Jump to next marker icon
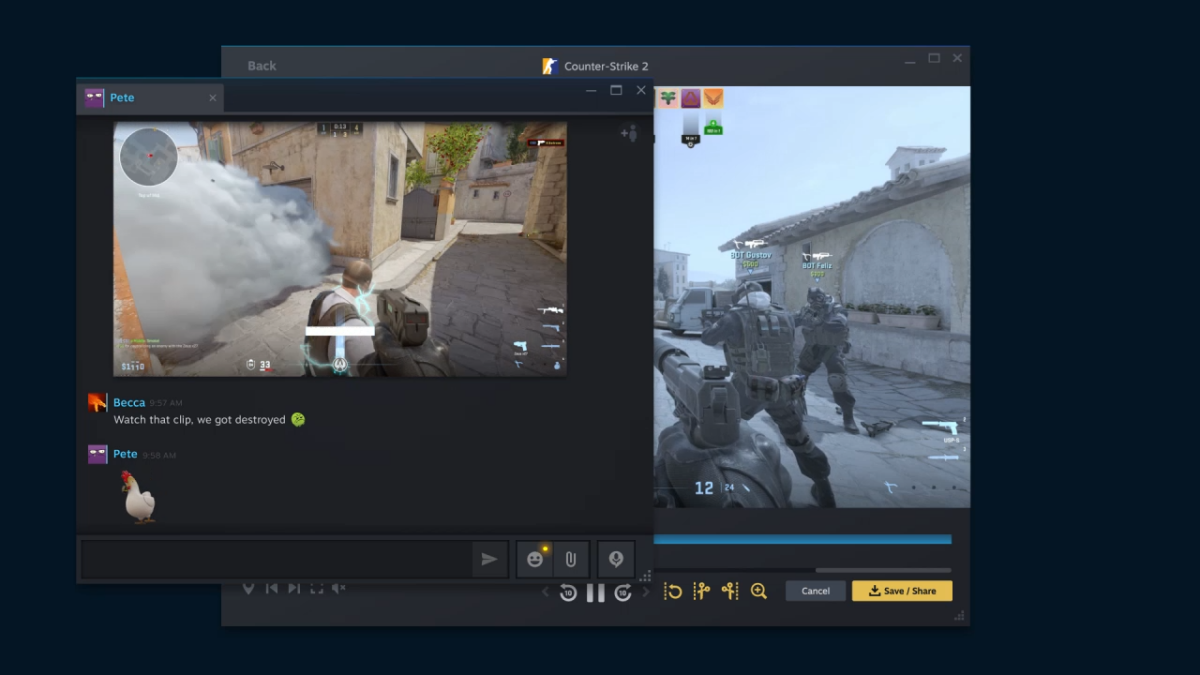The height and width of the screenshot is (675, 1200). pos(294,588)
